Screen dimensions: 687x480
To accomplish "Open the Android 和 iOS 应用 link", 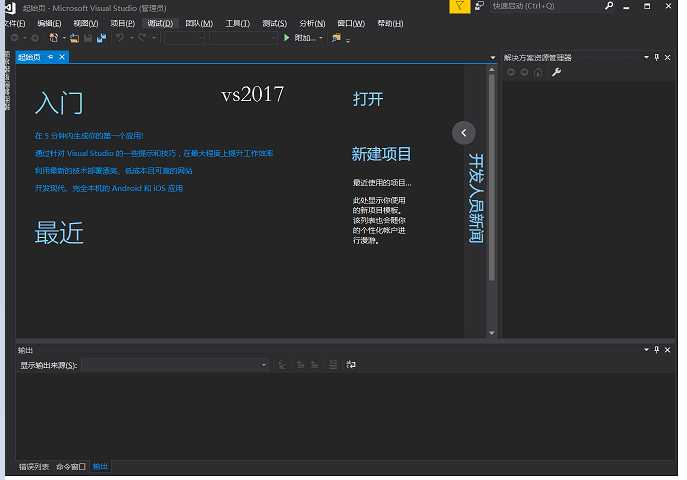I will click(109, 188).
